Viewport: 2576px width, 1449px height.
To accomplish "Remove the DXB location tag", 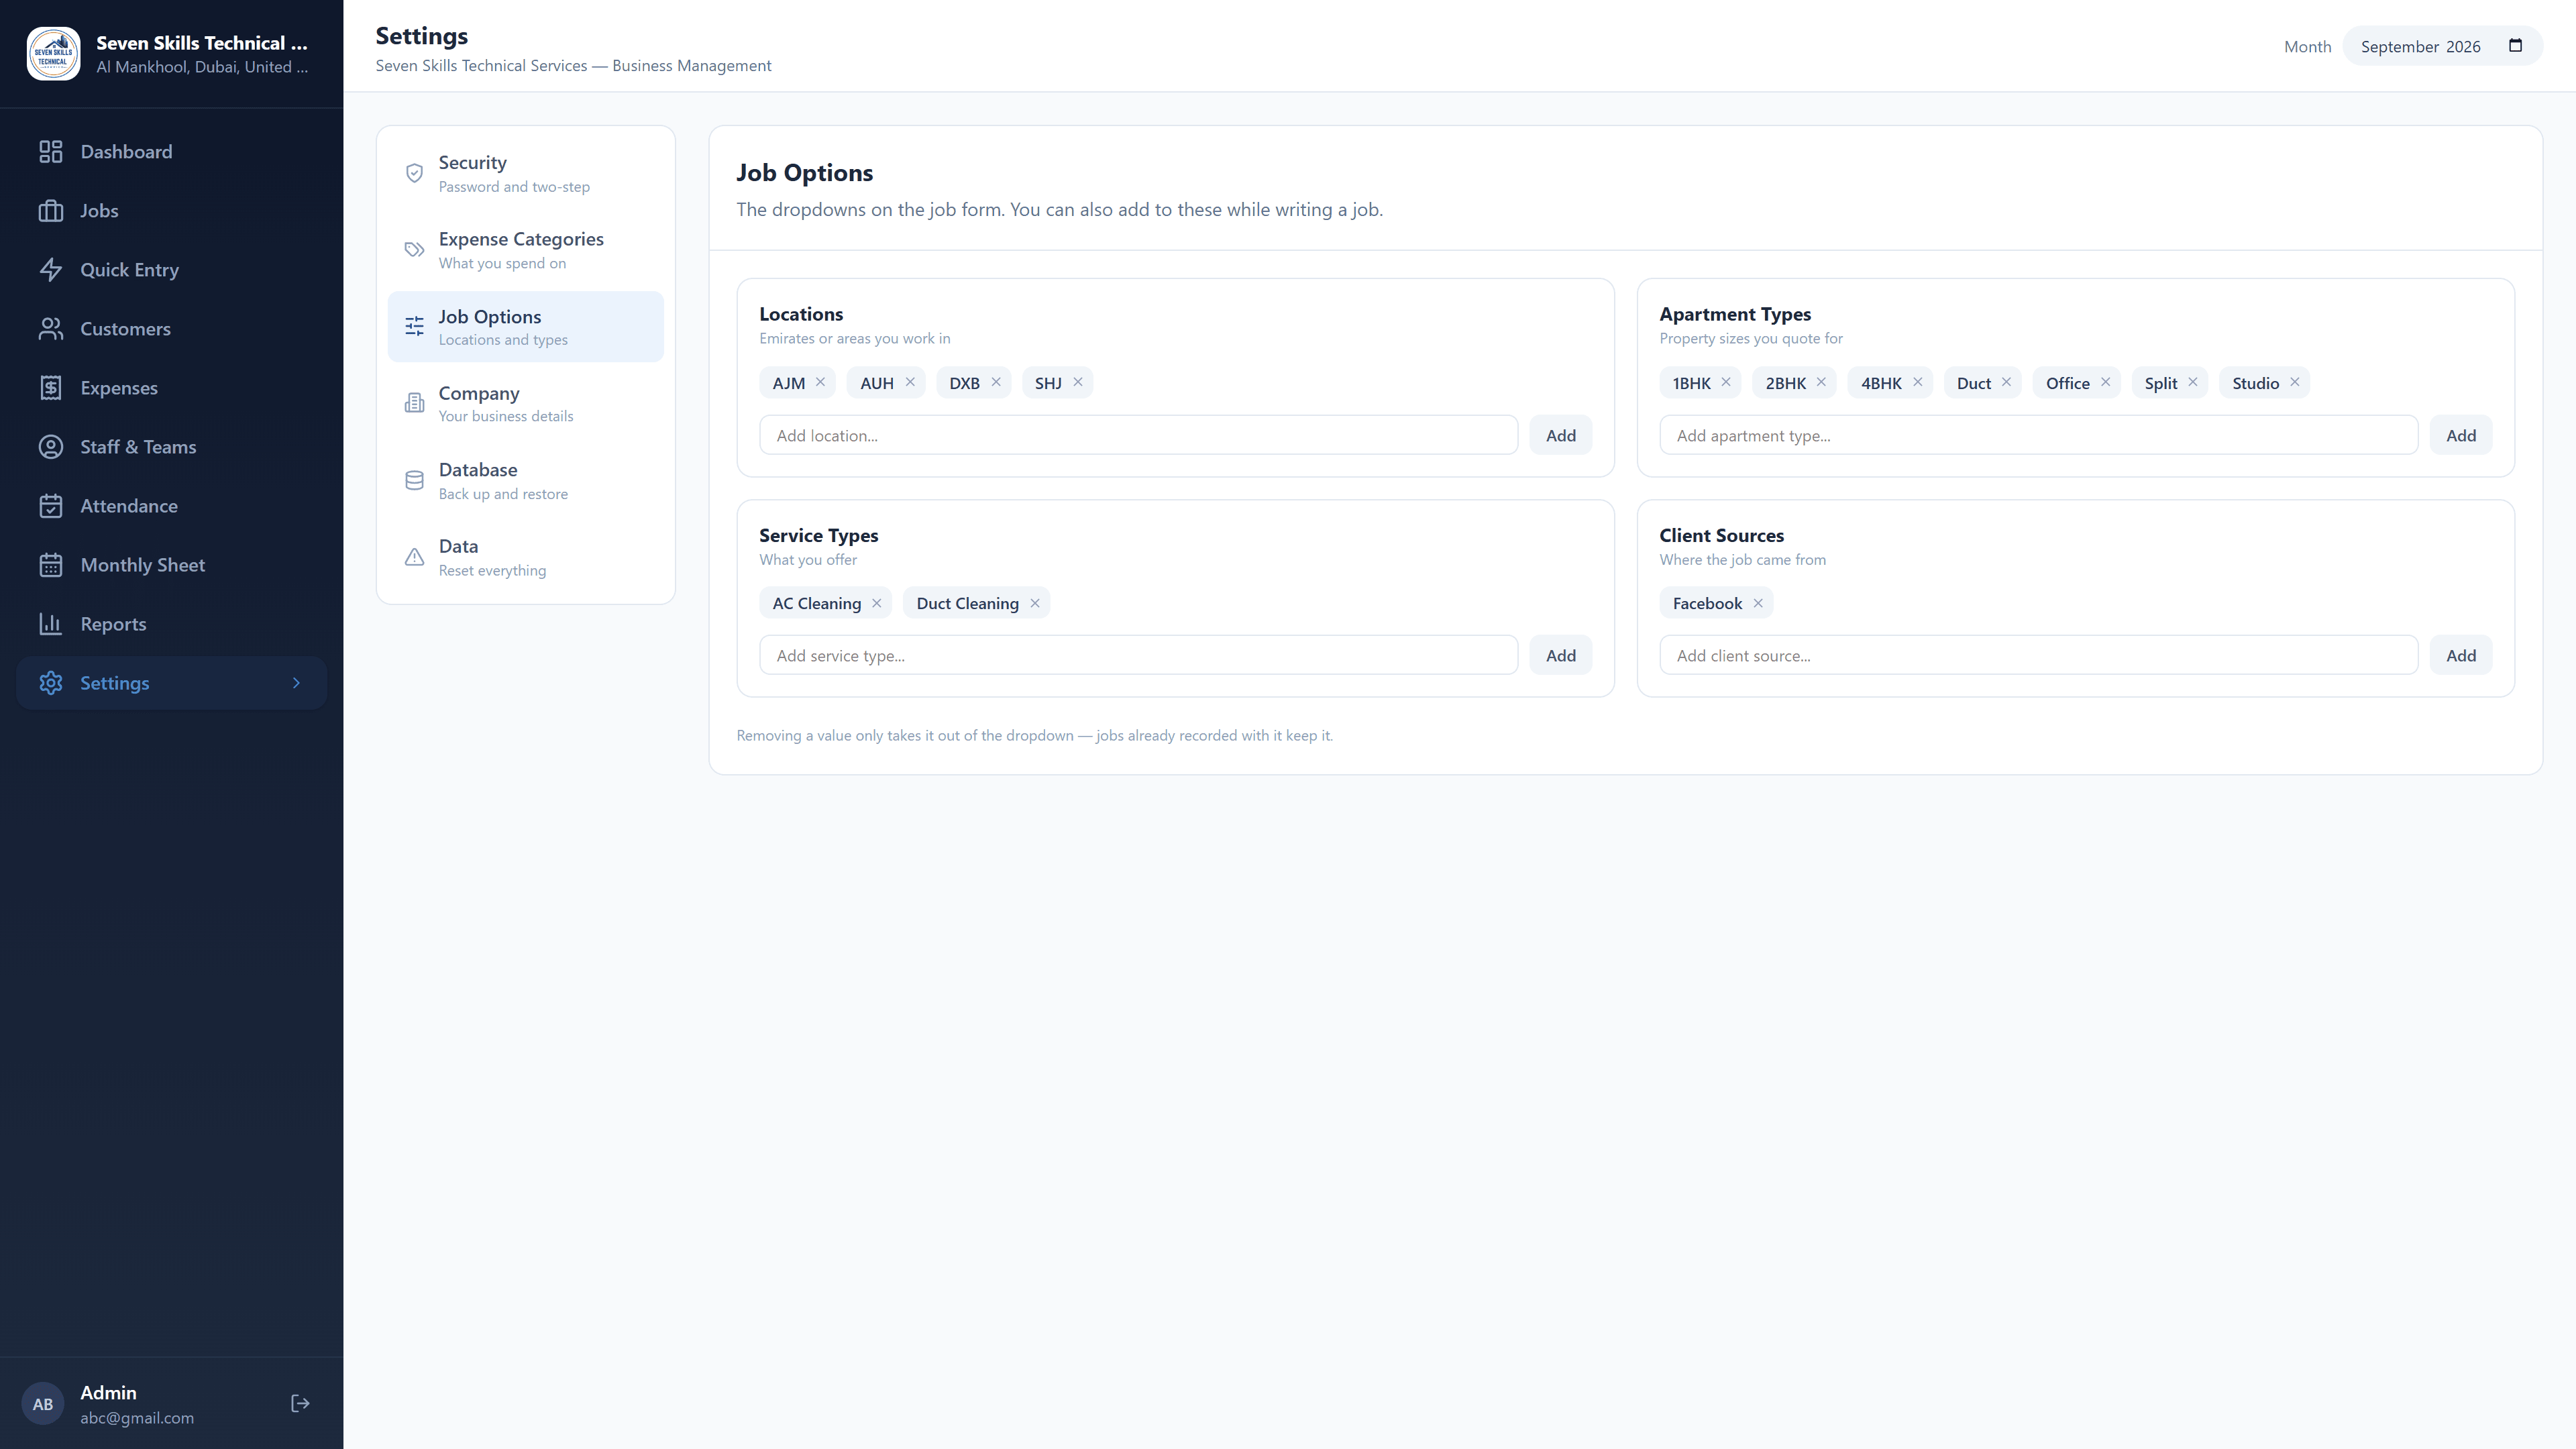I will [996, 382].
